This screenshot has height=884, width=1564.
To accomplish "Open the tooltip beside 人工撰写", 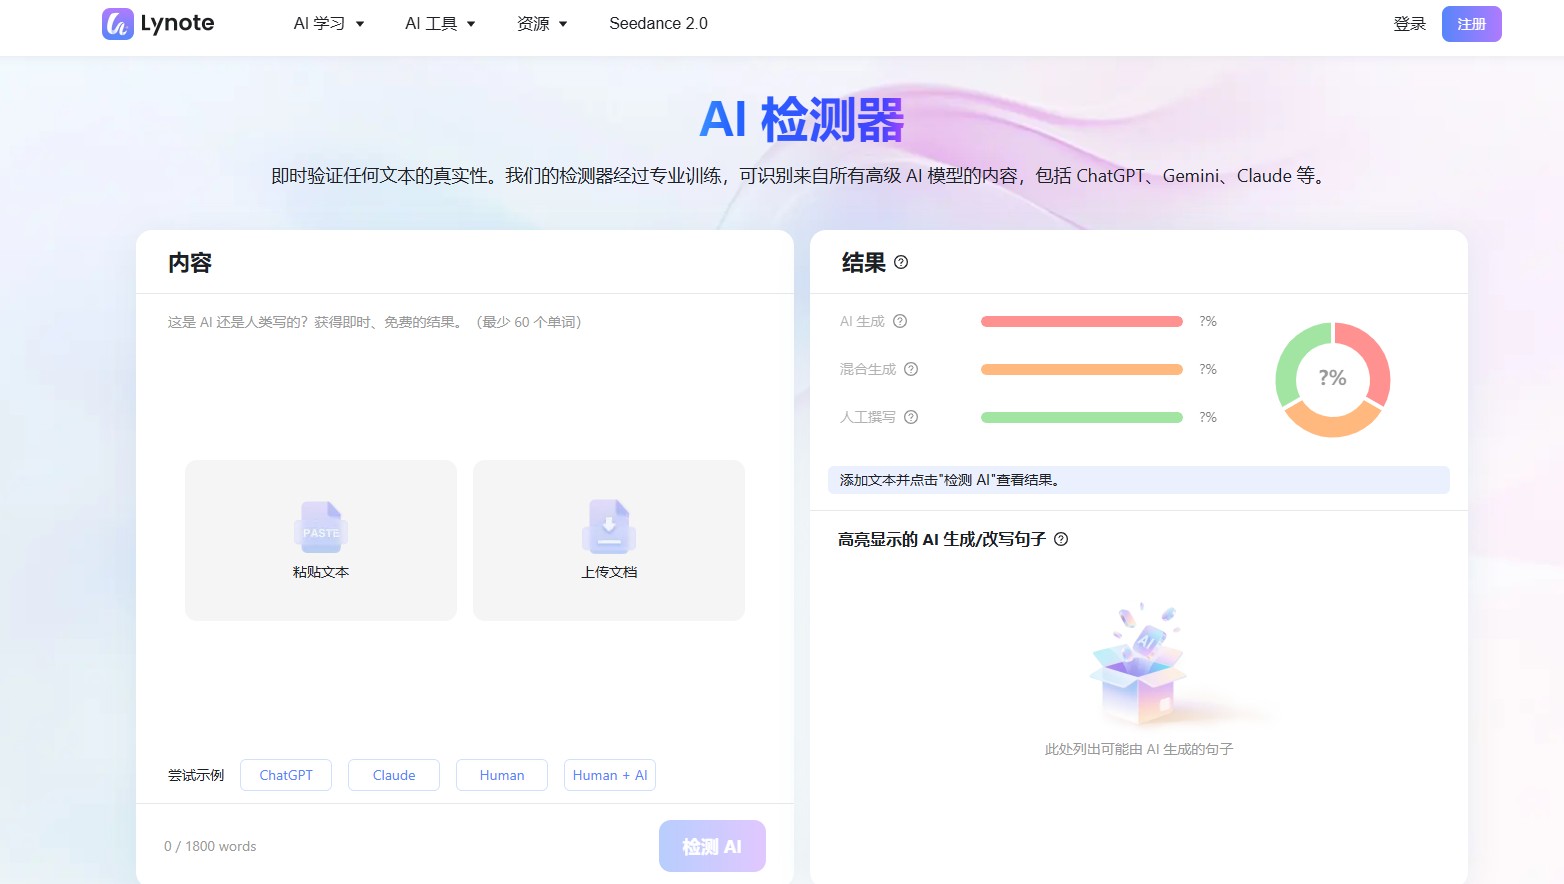I will coord(910,417).
